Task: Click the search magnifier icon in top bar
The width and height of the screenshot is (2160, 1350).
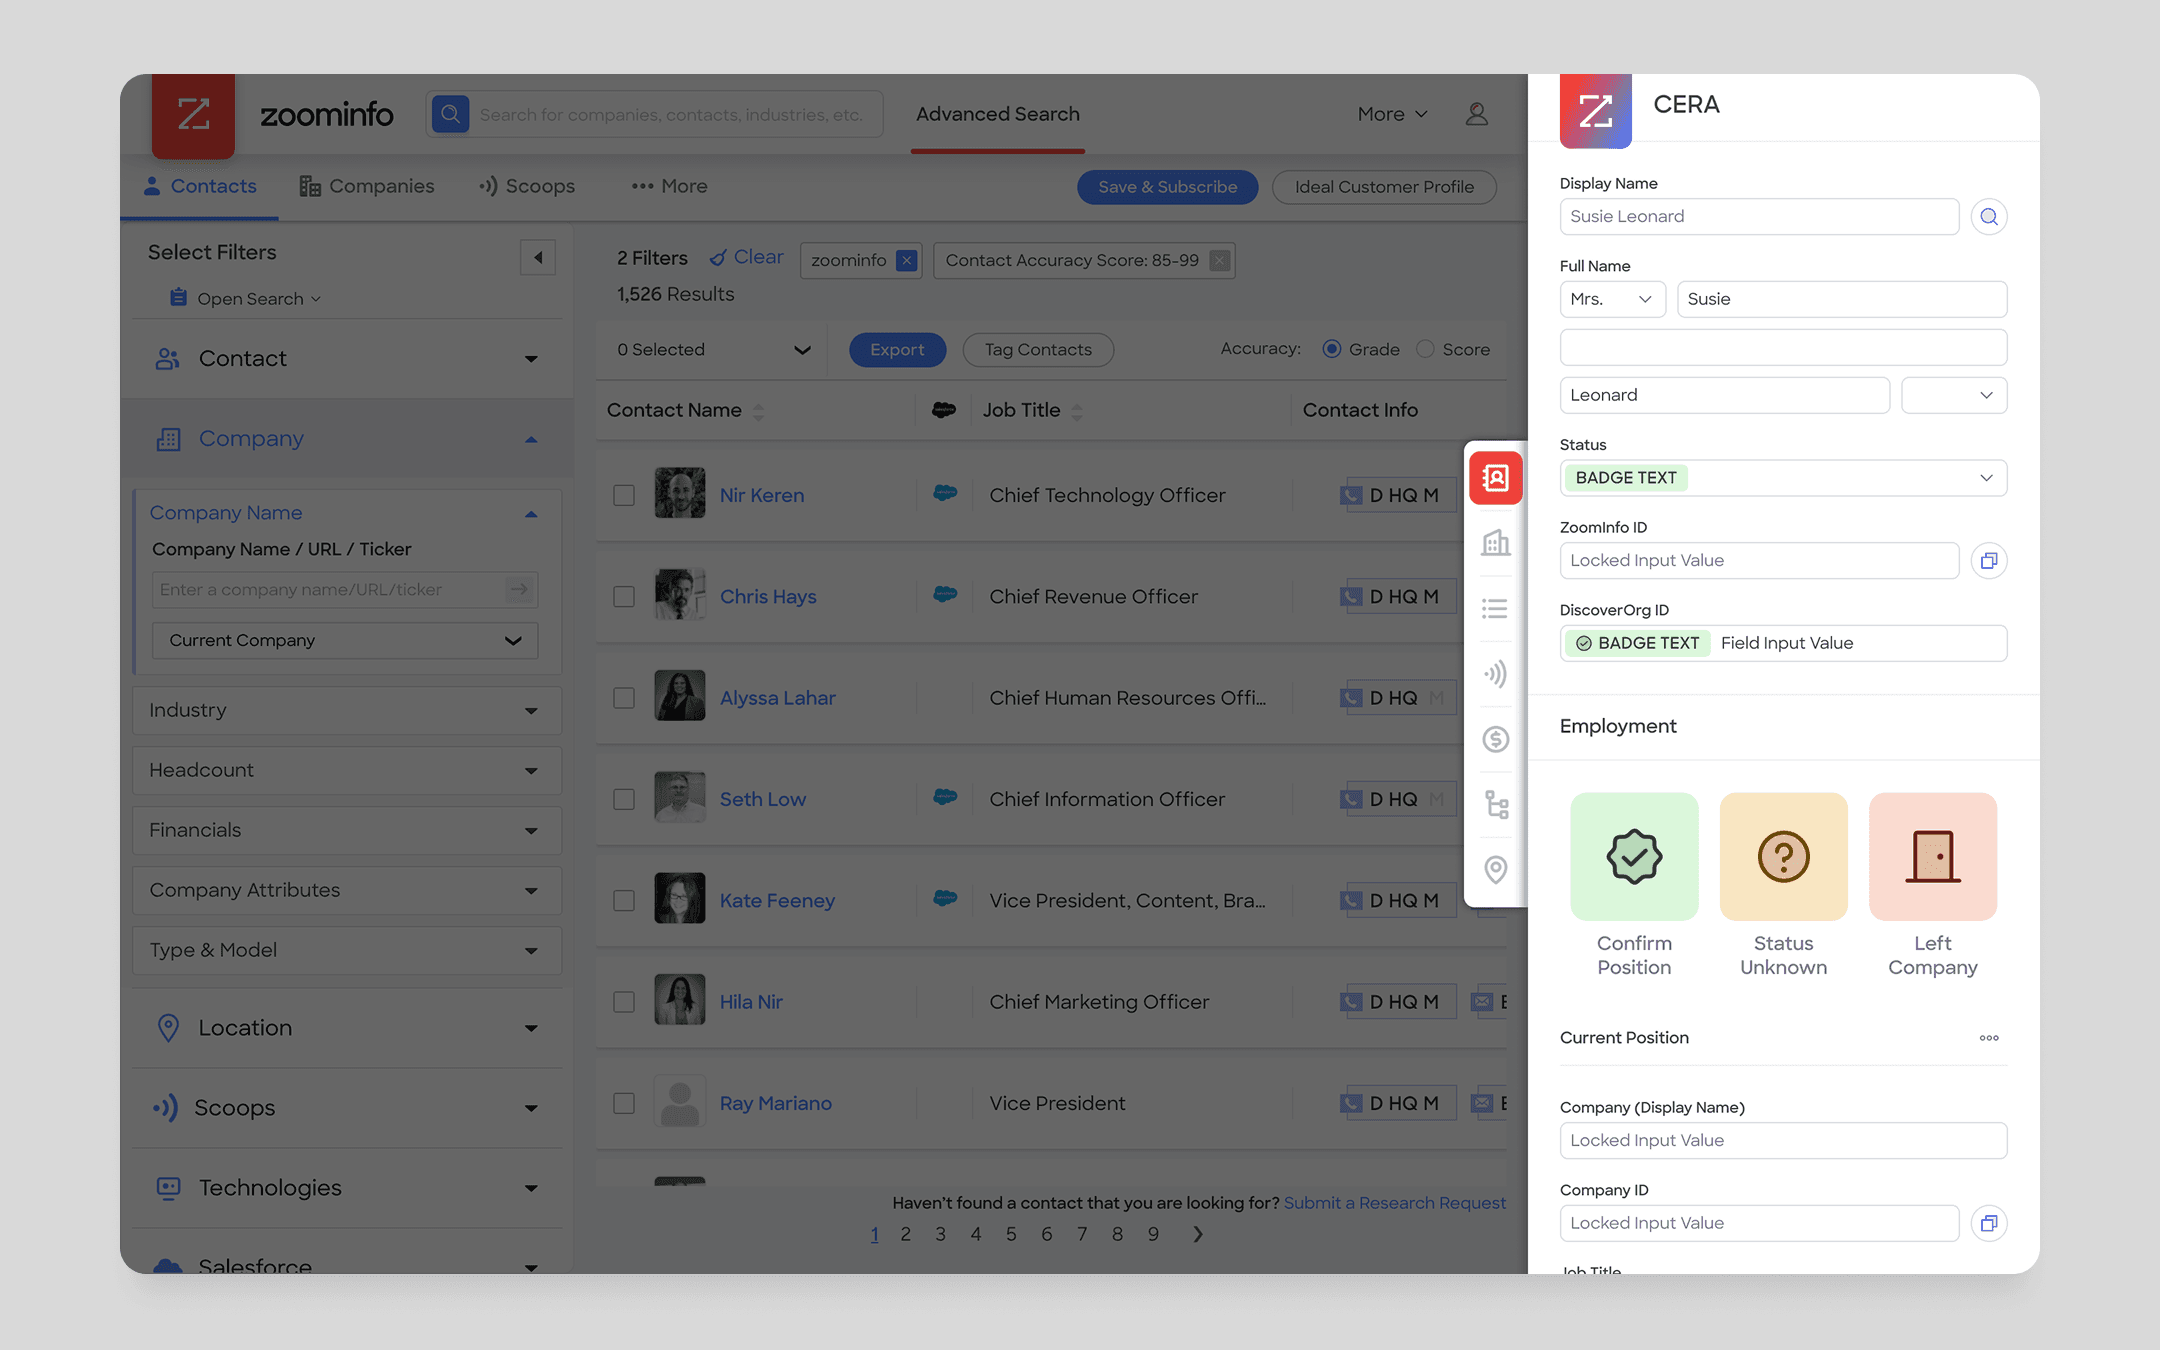Action: [451, 114]
